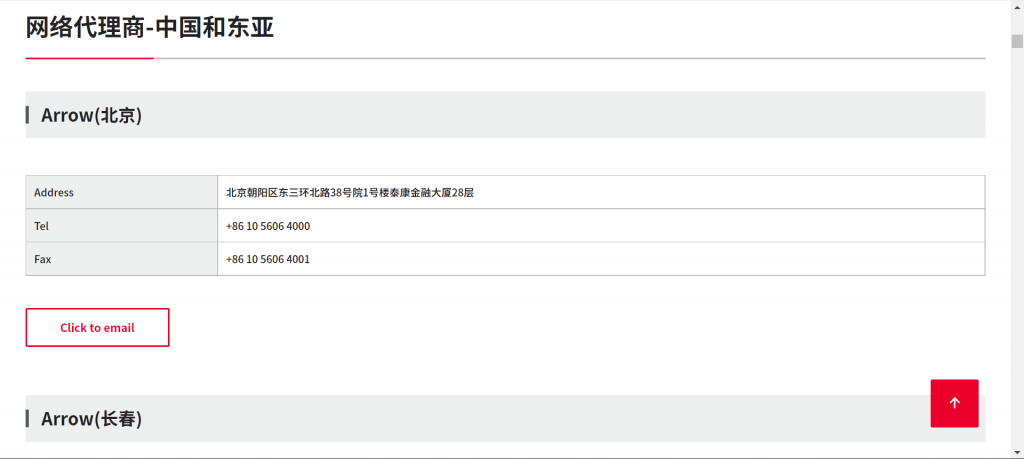Click the empty scrollbar track below the thumb

point(1017,250)
